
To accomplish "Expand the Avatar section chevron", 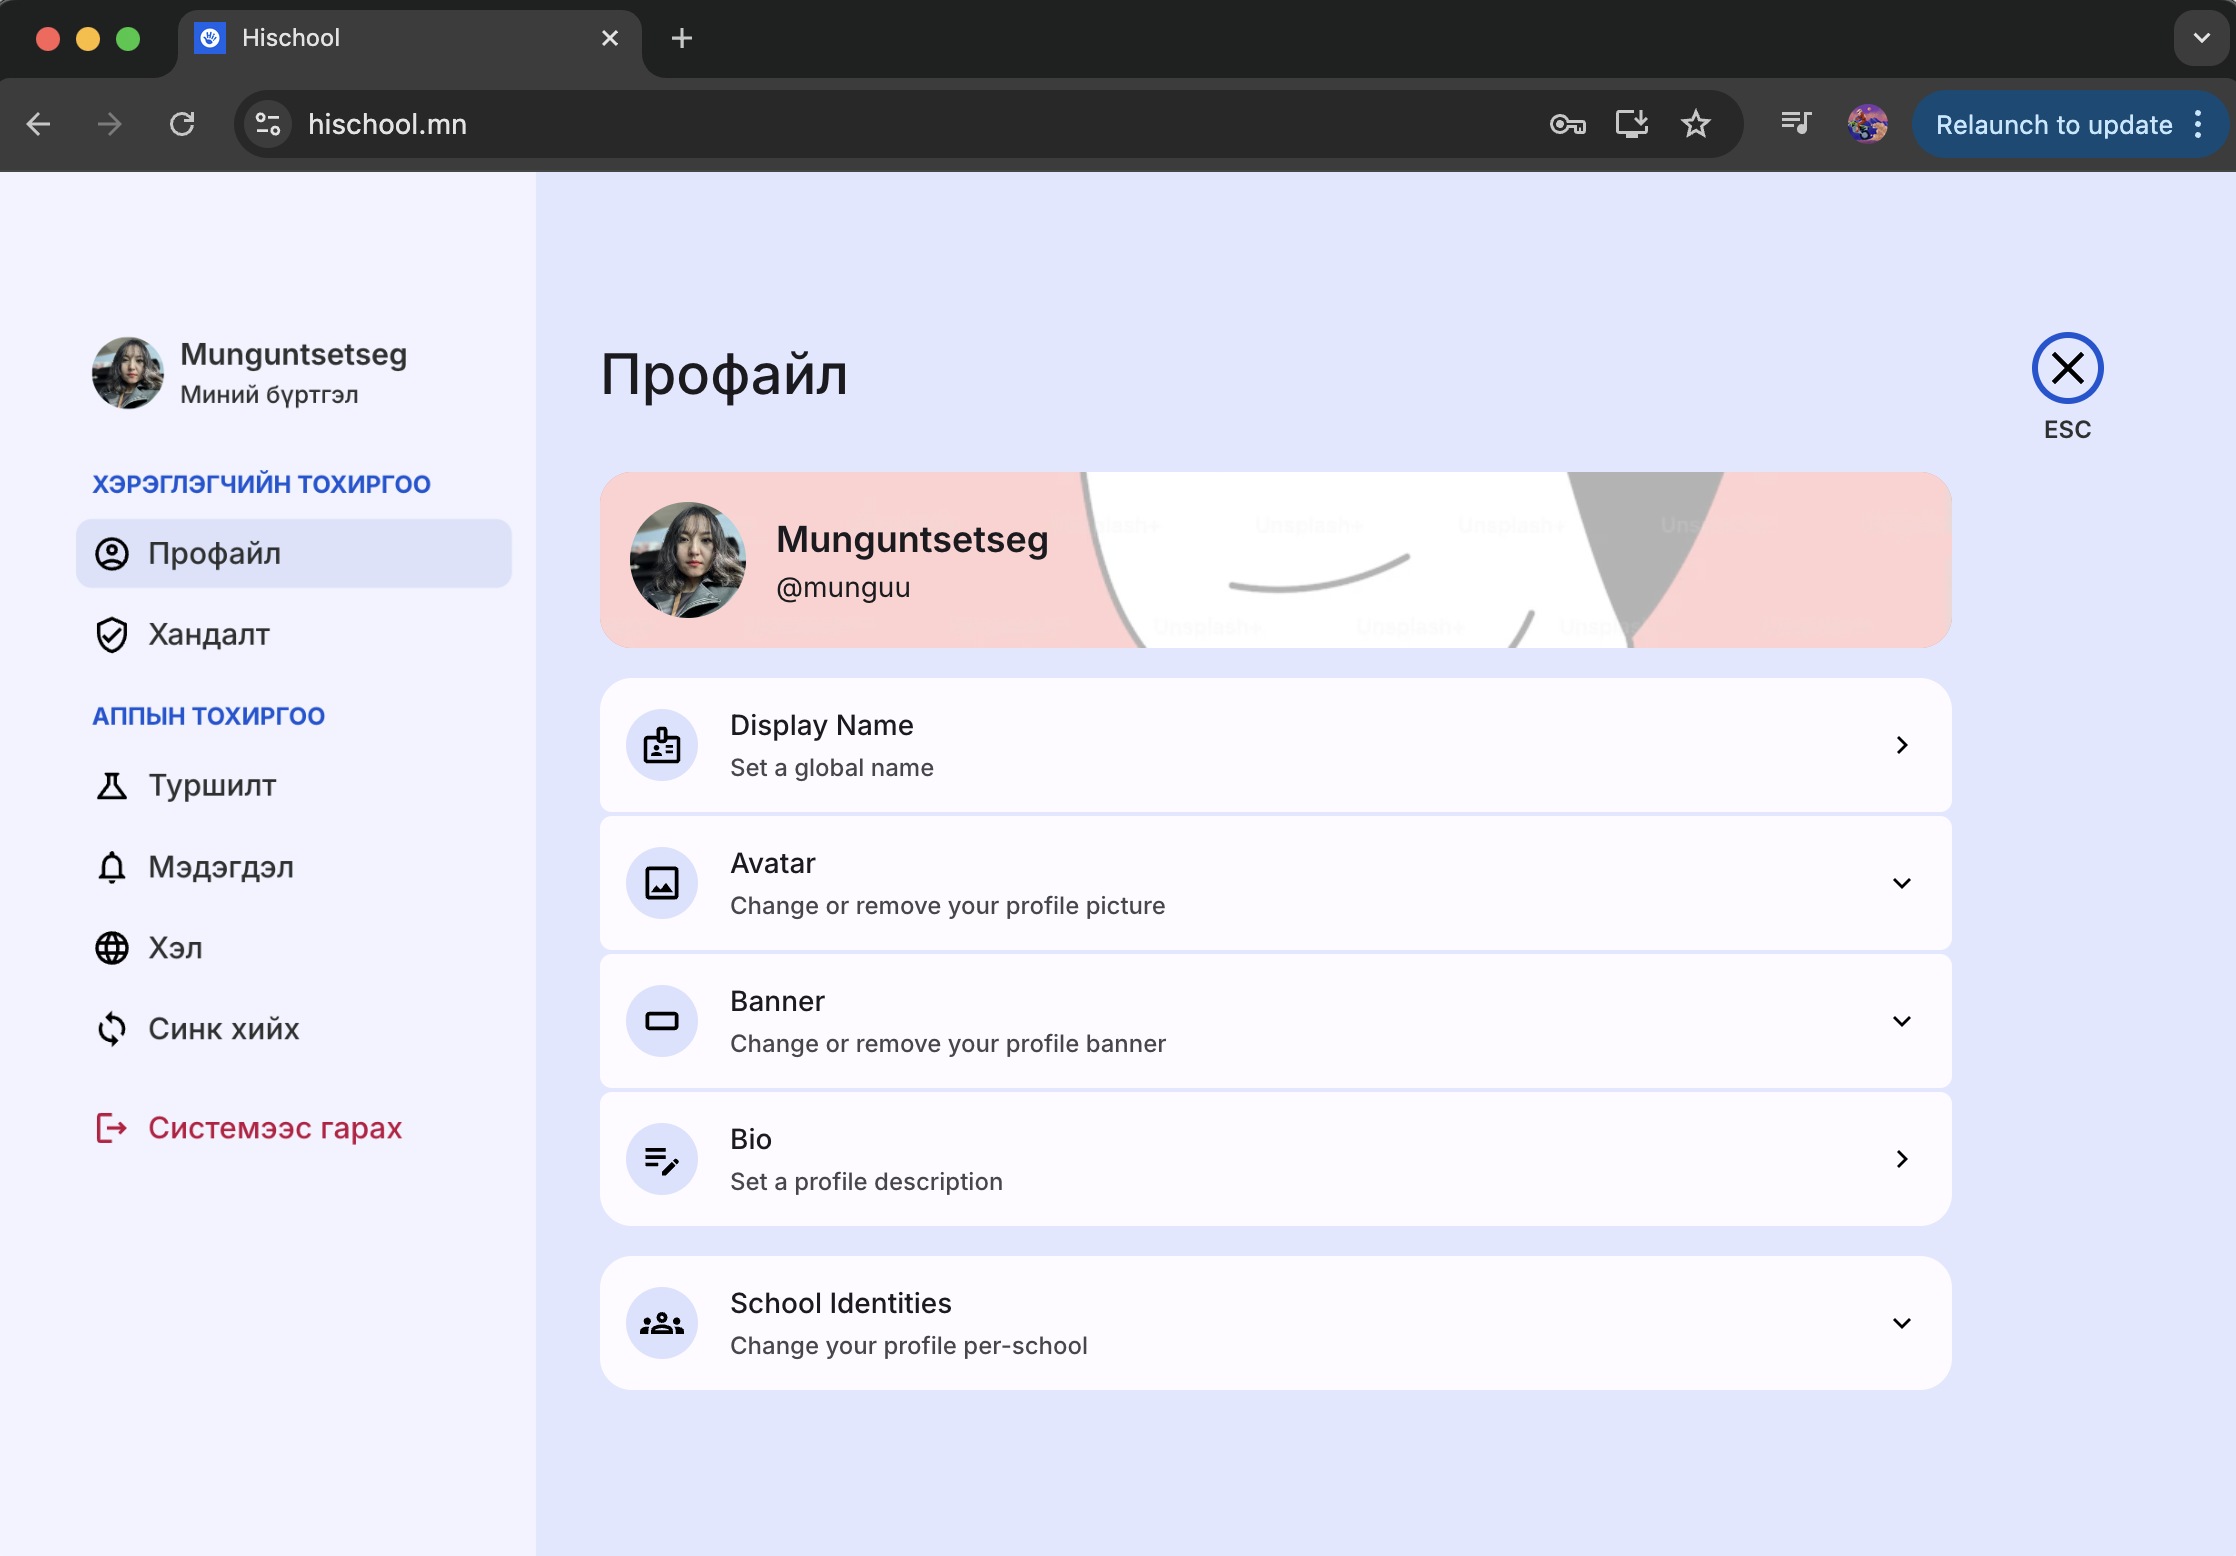I will 1901,883.
